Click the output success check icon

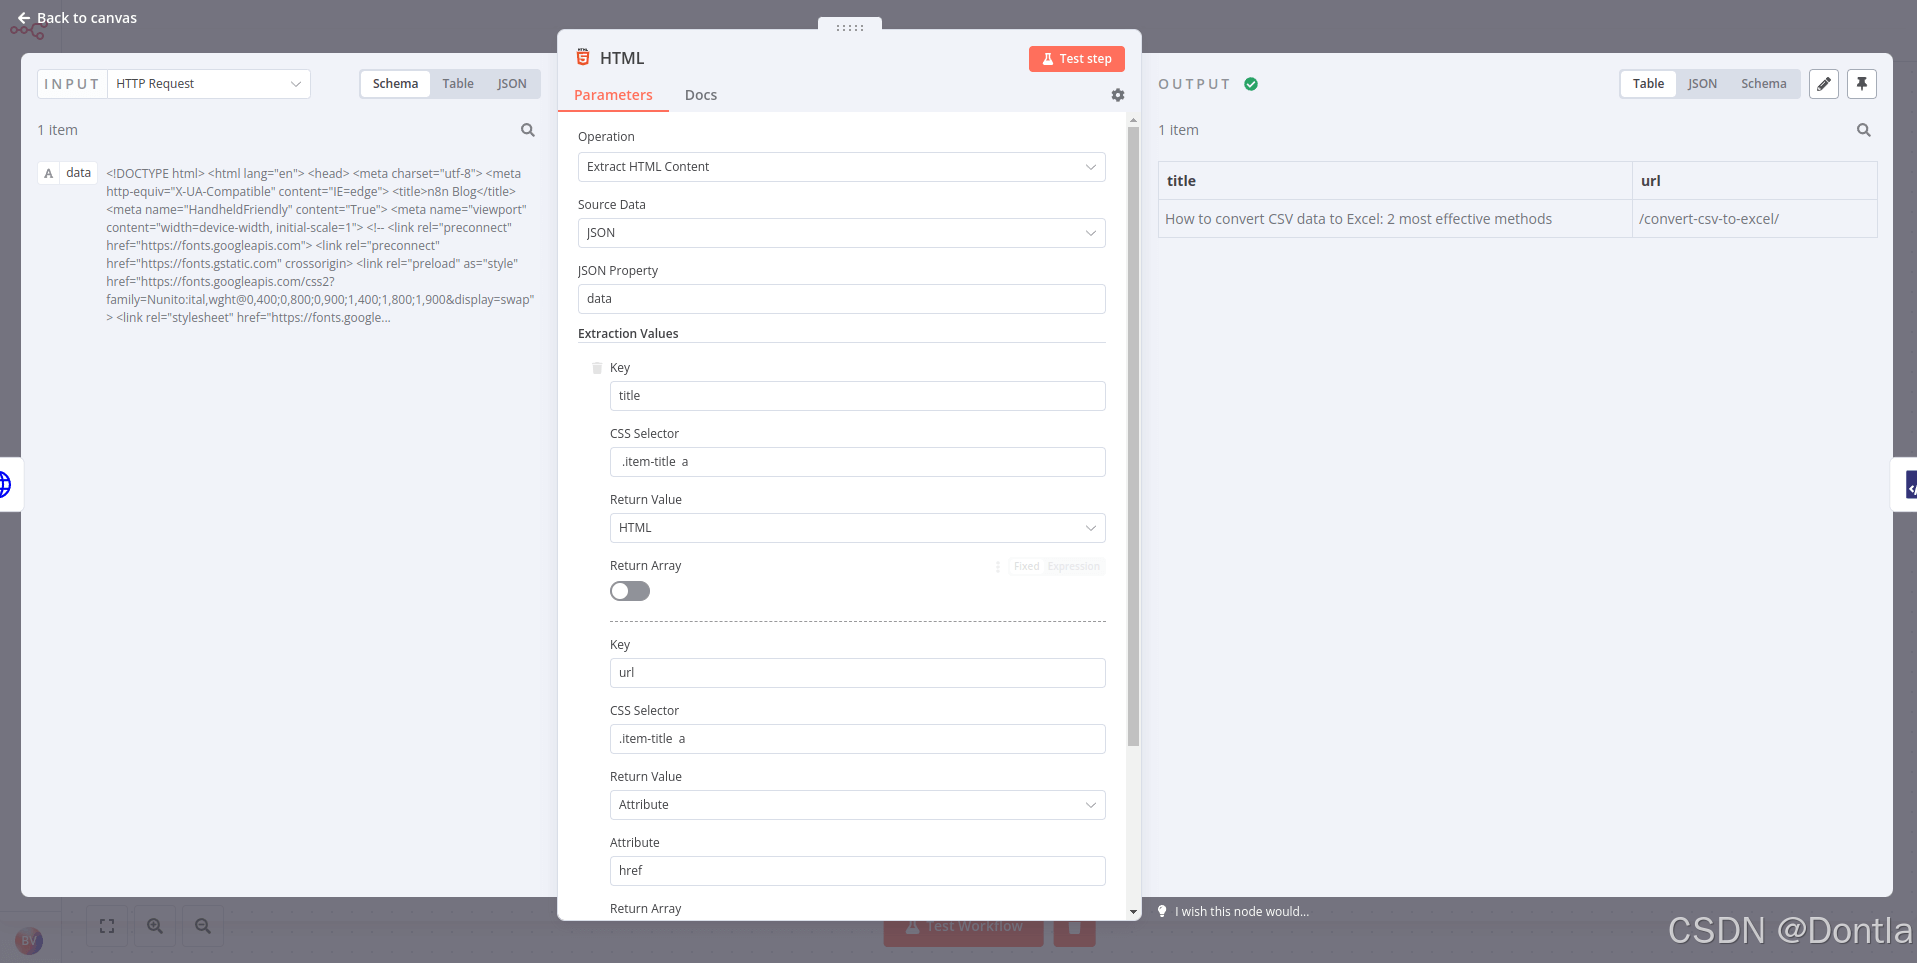point(1251,84)
